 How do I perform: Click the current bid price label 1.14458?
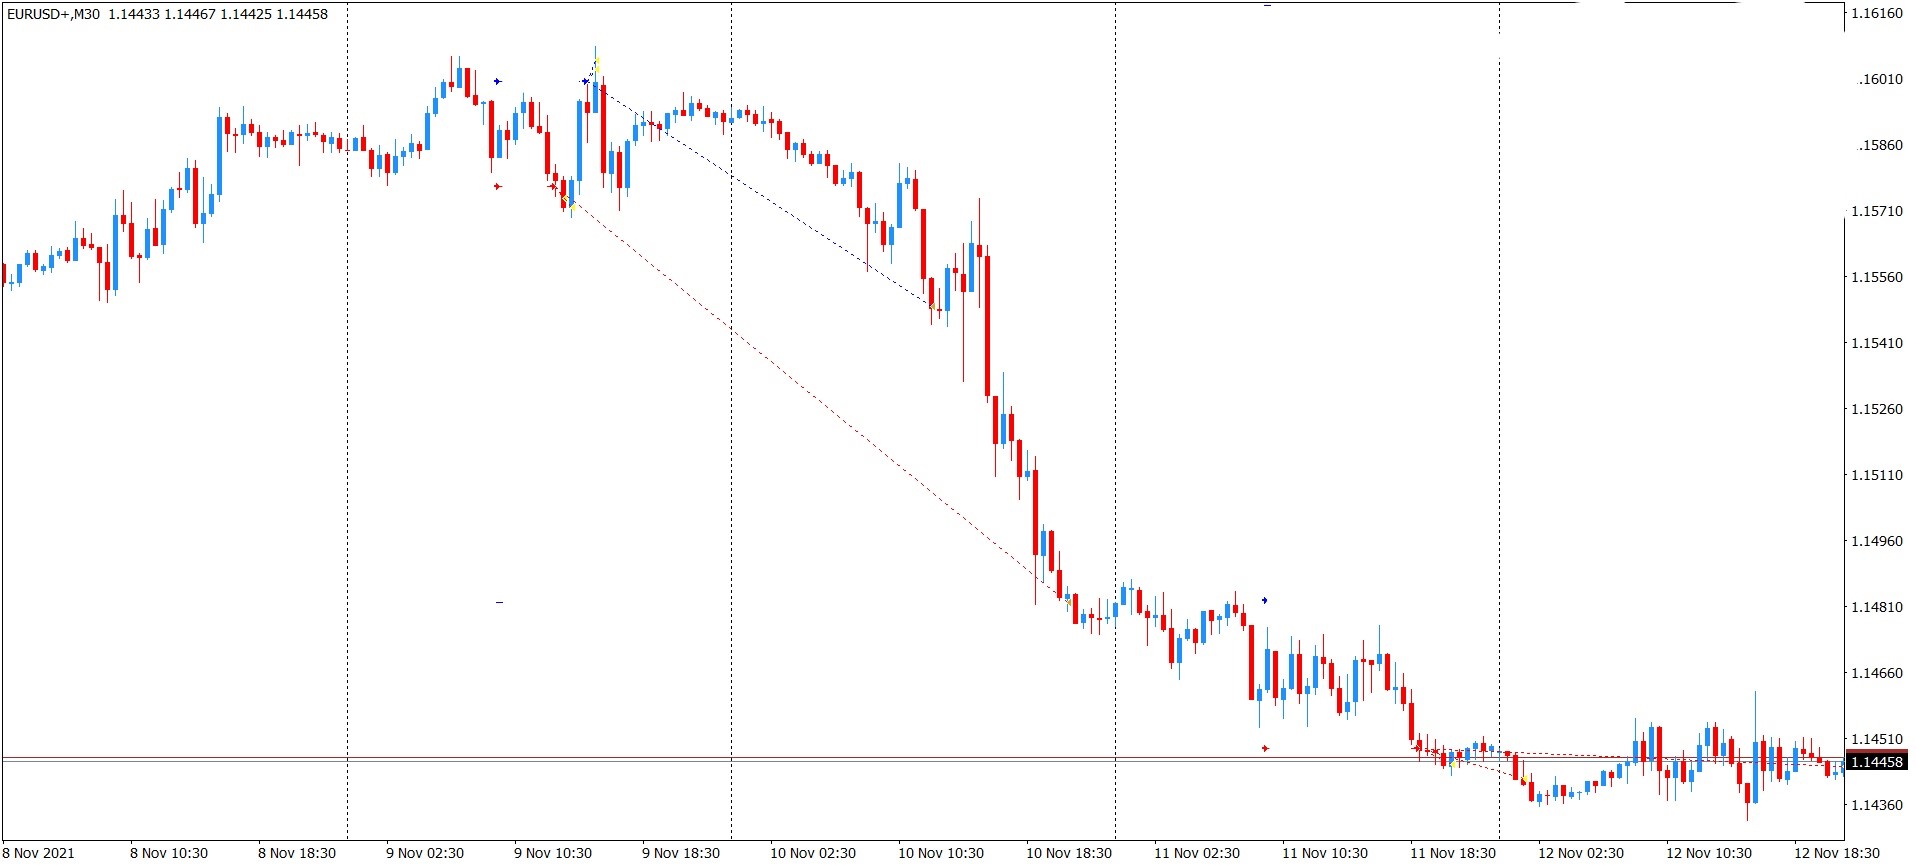coord(1877,762)
